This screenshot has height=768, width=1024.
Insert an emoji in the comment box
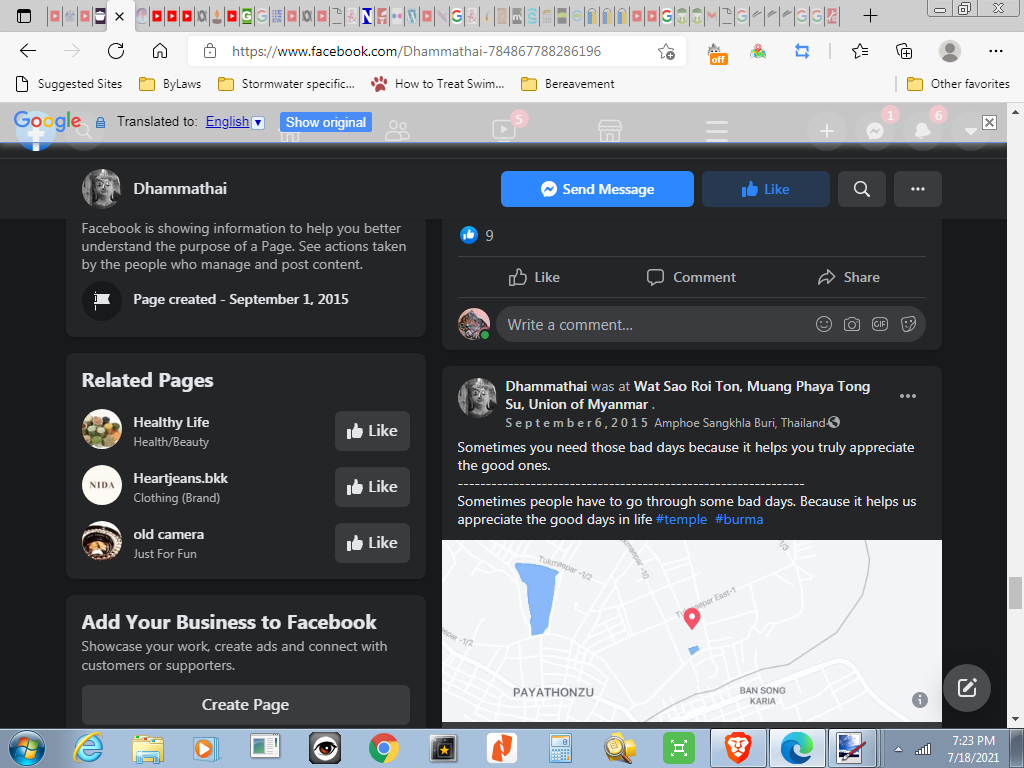click(824, 324)
